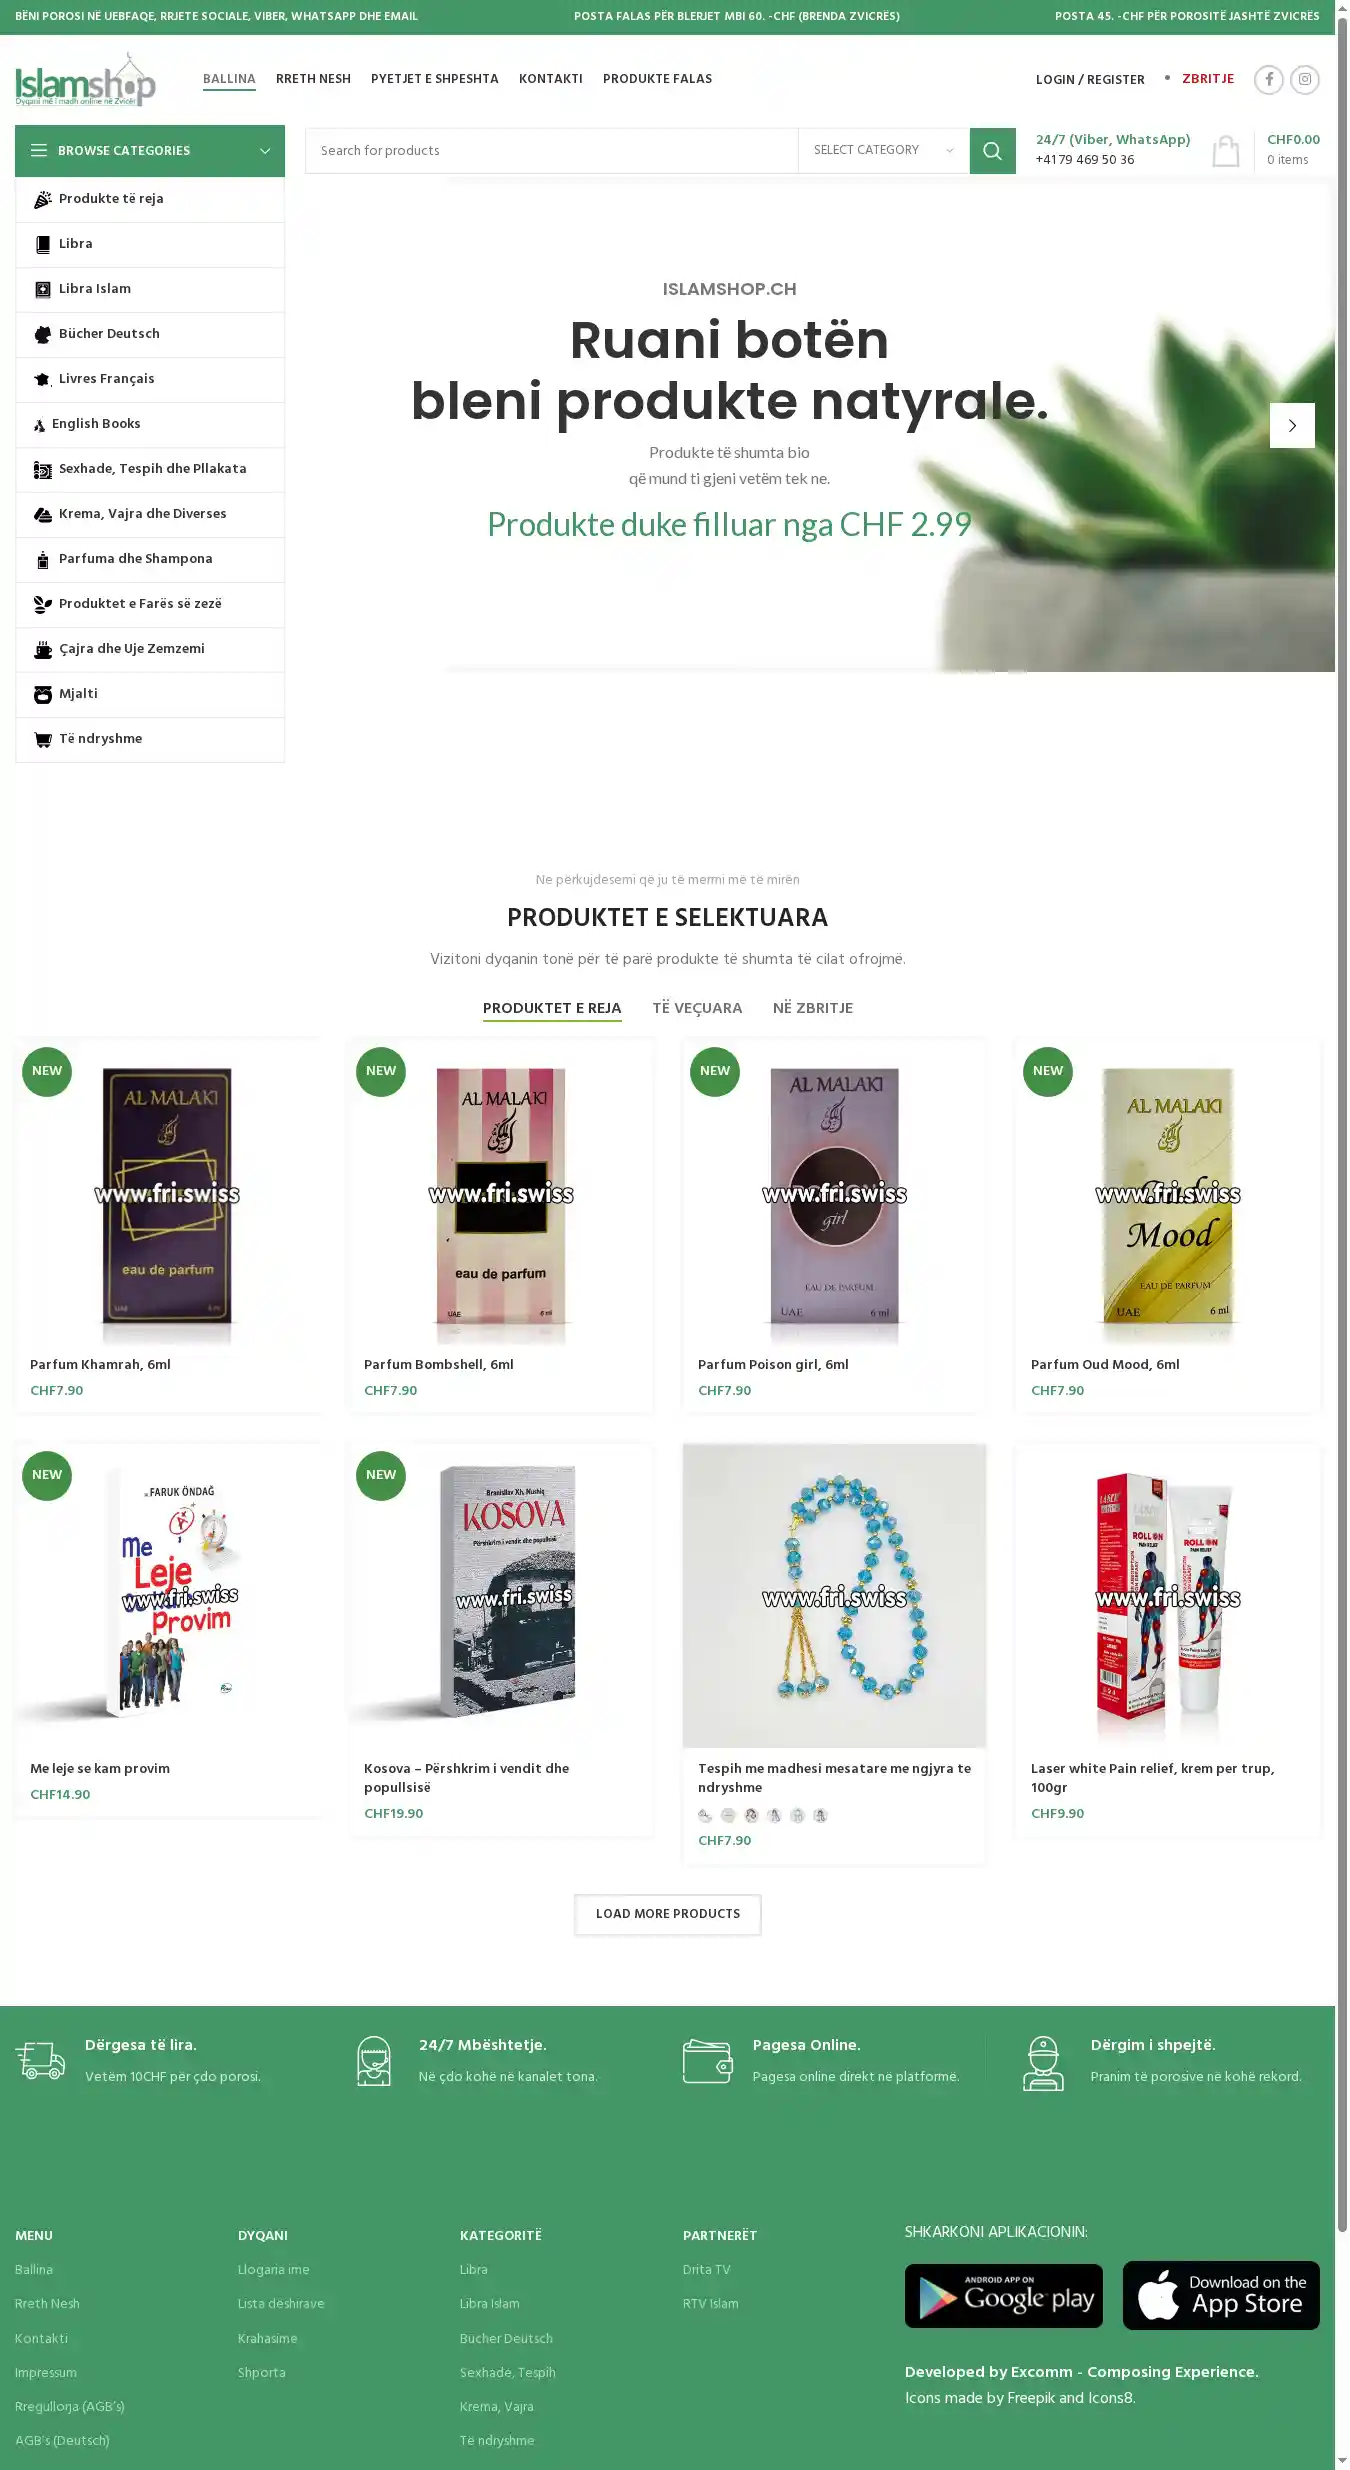Expand the Select Category dropdown
The image size is (1350, 2470).
point(883,151)
